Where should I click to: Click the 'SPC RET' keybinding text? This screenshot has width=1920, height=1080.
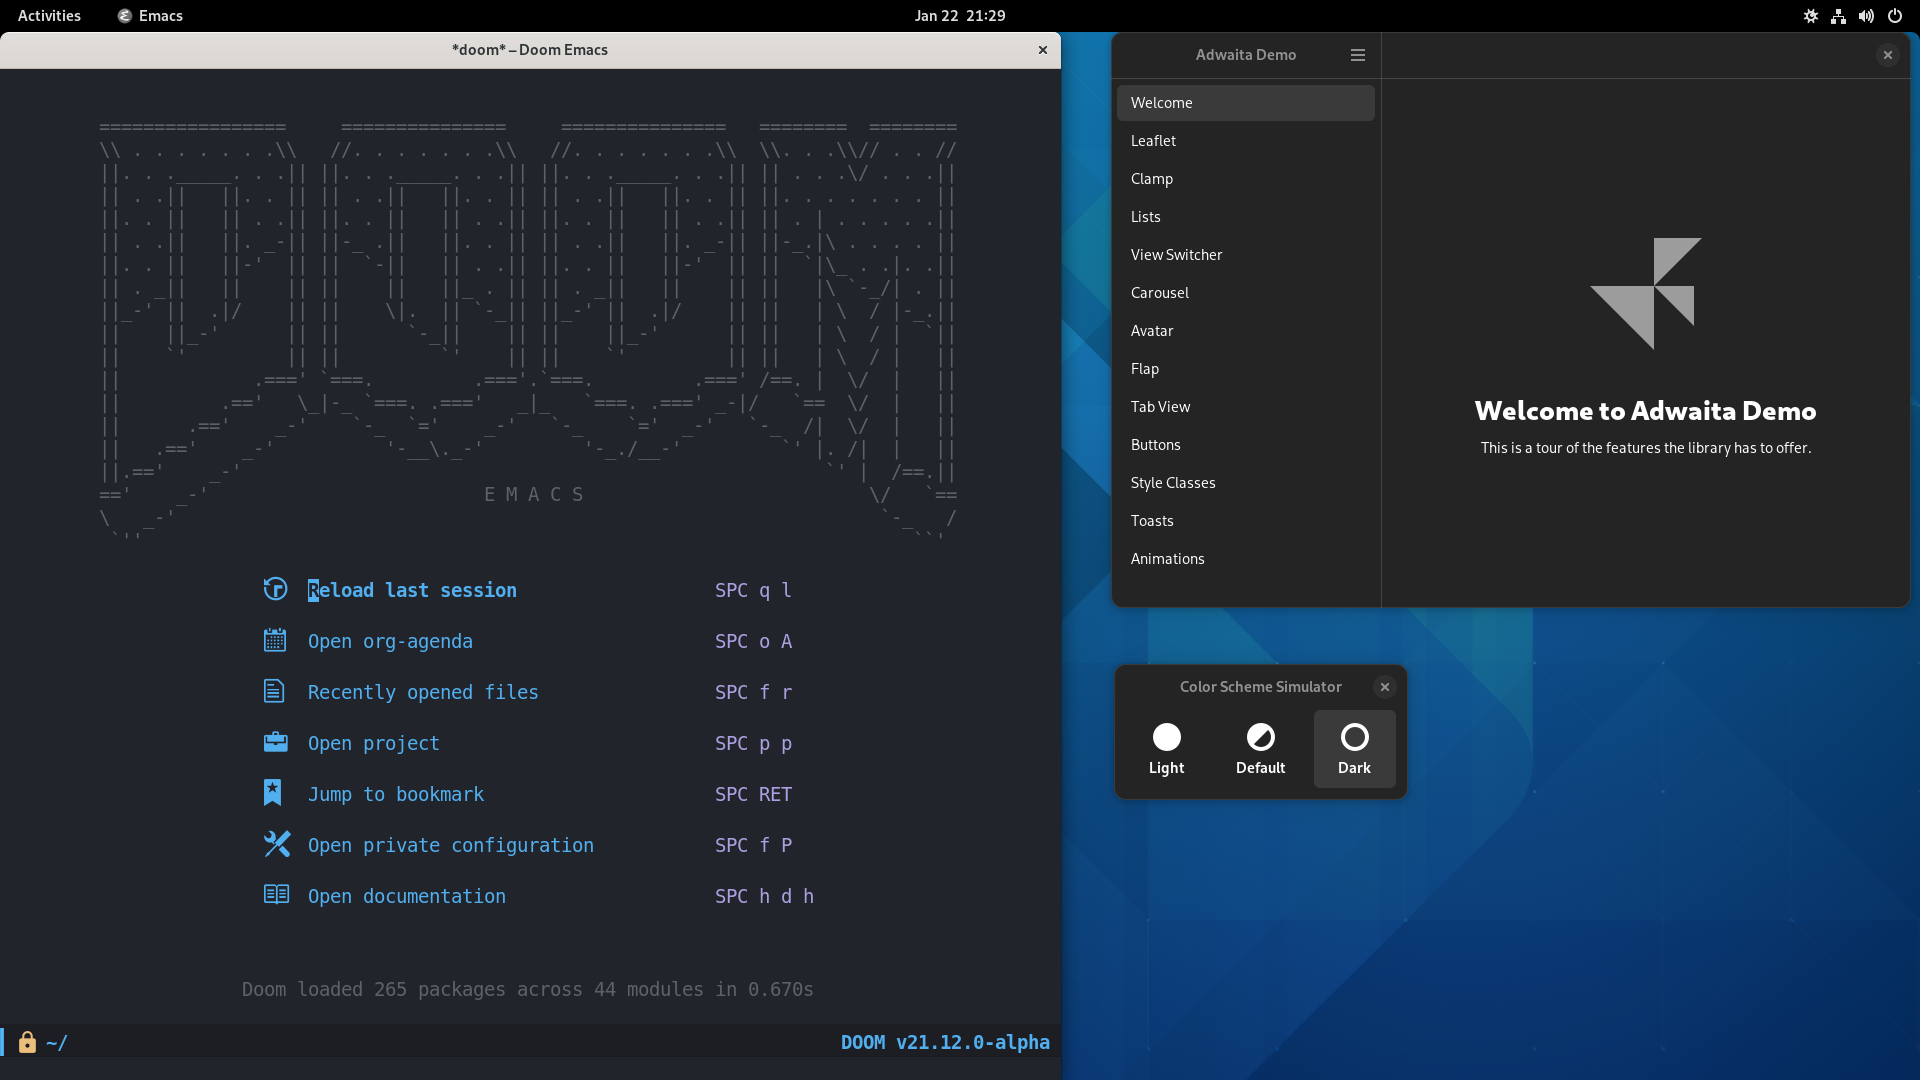coord(753,794)
